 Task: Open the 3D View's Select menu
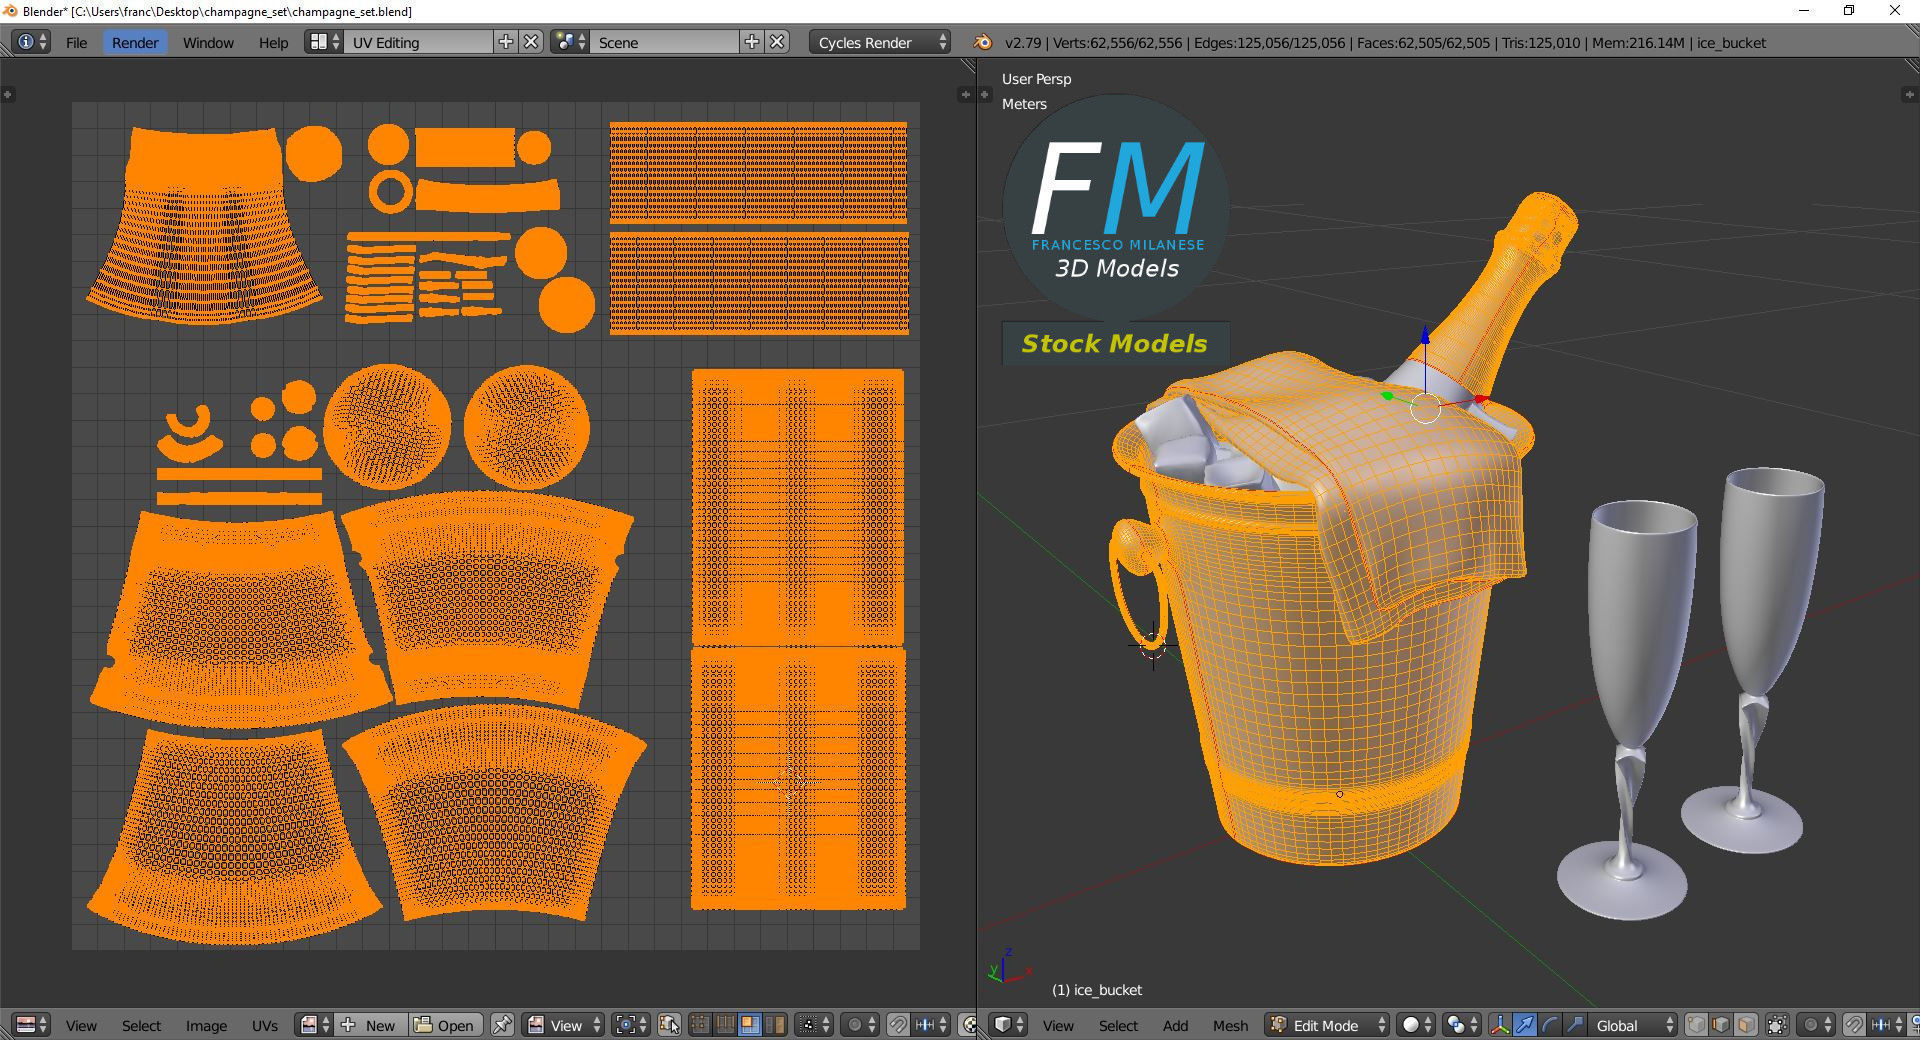point(1118,1026)
